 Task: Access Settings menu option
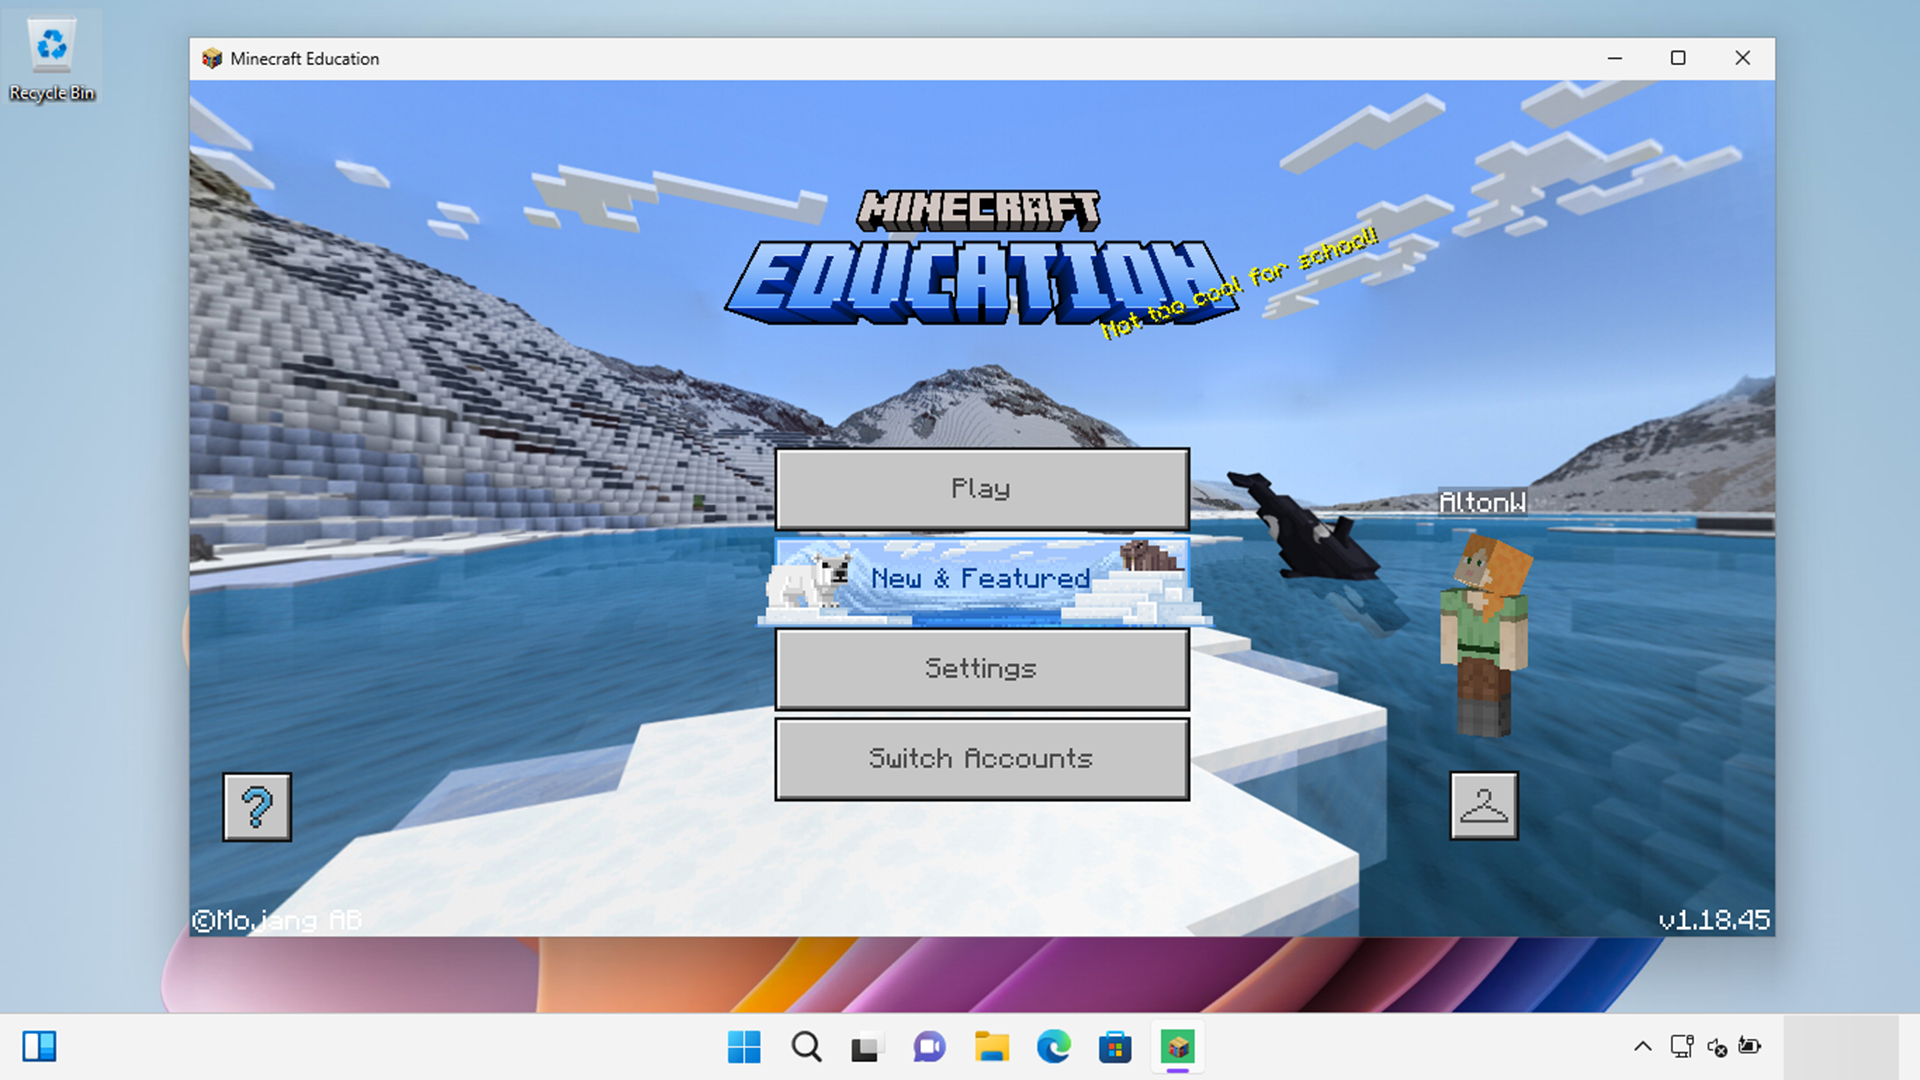click(980, 667)
